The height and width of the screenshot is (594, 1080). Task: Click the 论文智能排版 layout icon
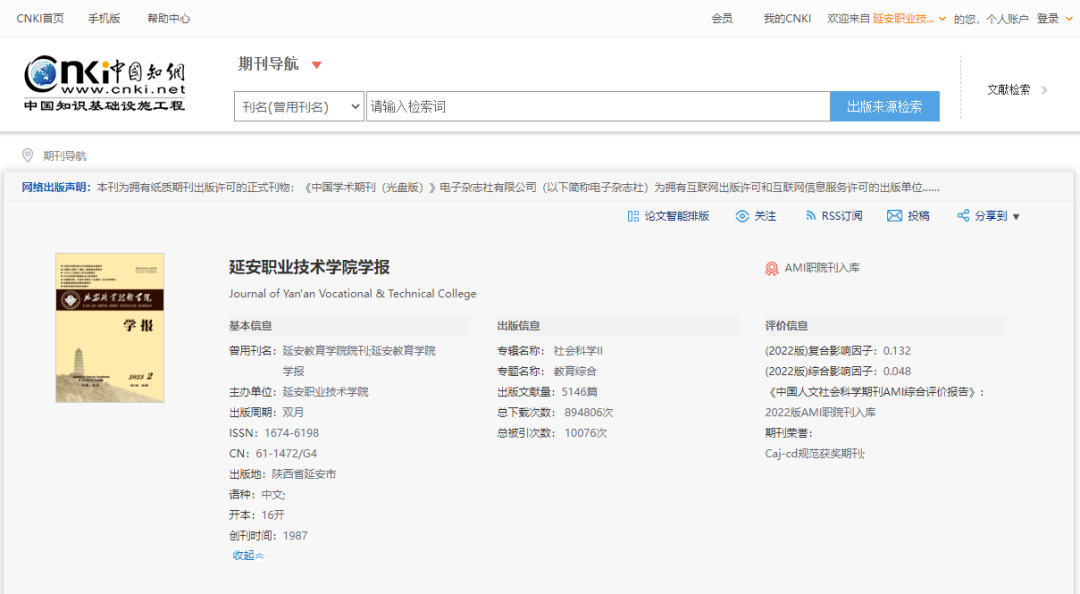pyautogui.click(x=633, y=216)
